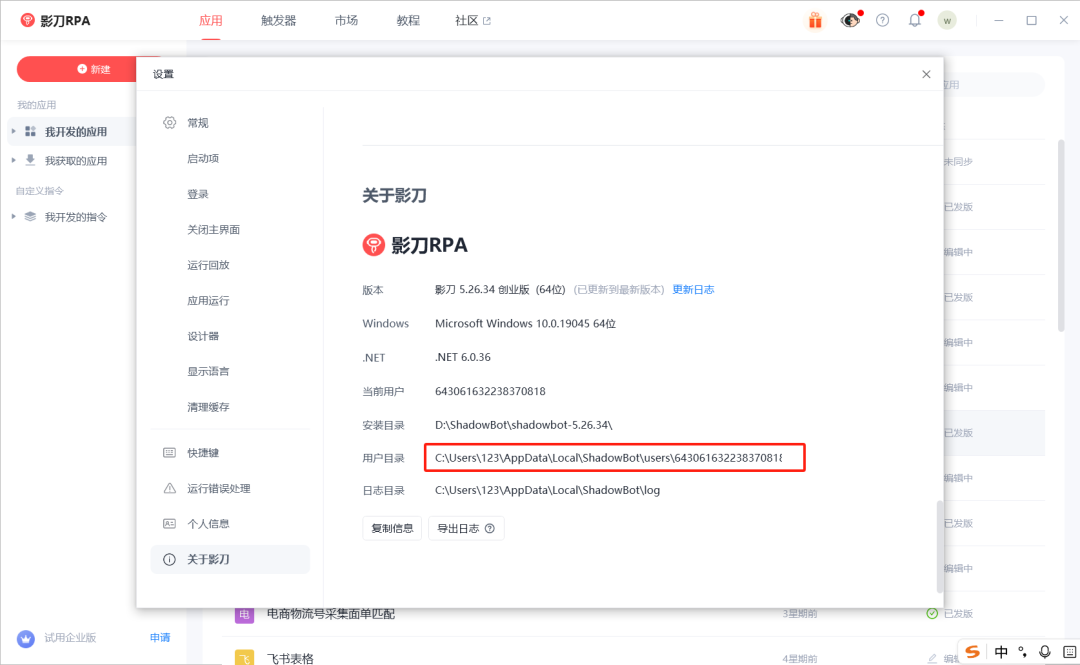Click the settings dialog vertical scrollbar
The image size is (1080, 665).
point(939,546)
